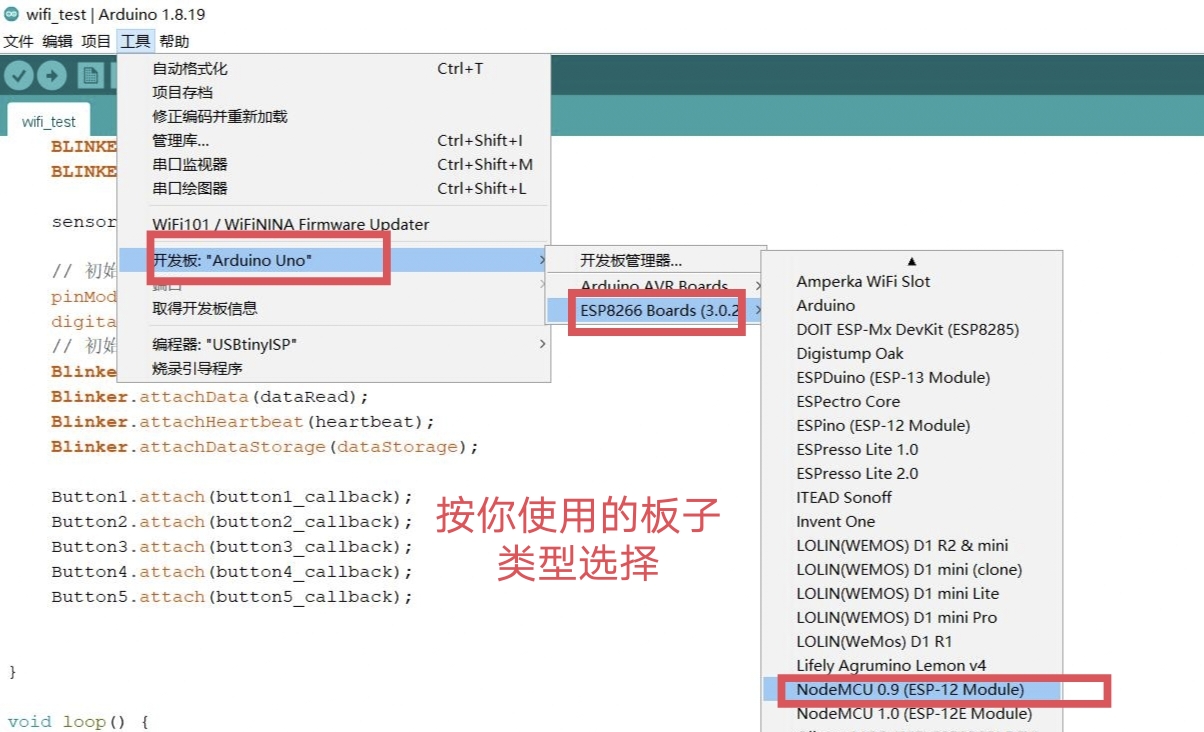Select LOLIN(WEMOS) D1 R2 & mini board
Viewport: 1204px width, 732px height.
coord(911,545)
